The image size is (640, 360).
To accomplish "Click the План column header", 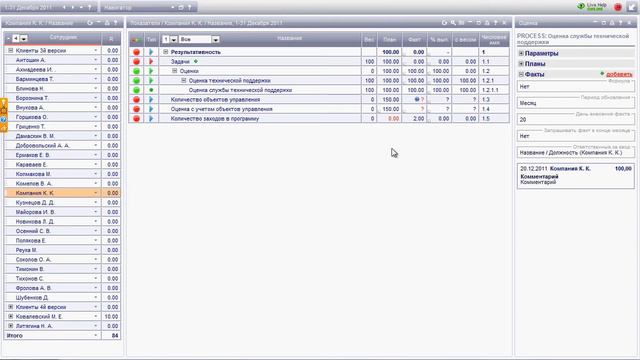I will pos(390,40).
